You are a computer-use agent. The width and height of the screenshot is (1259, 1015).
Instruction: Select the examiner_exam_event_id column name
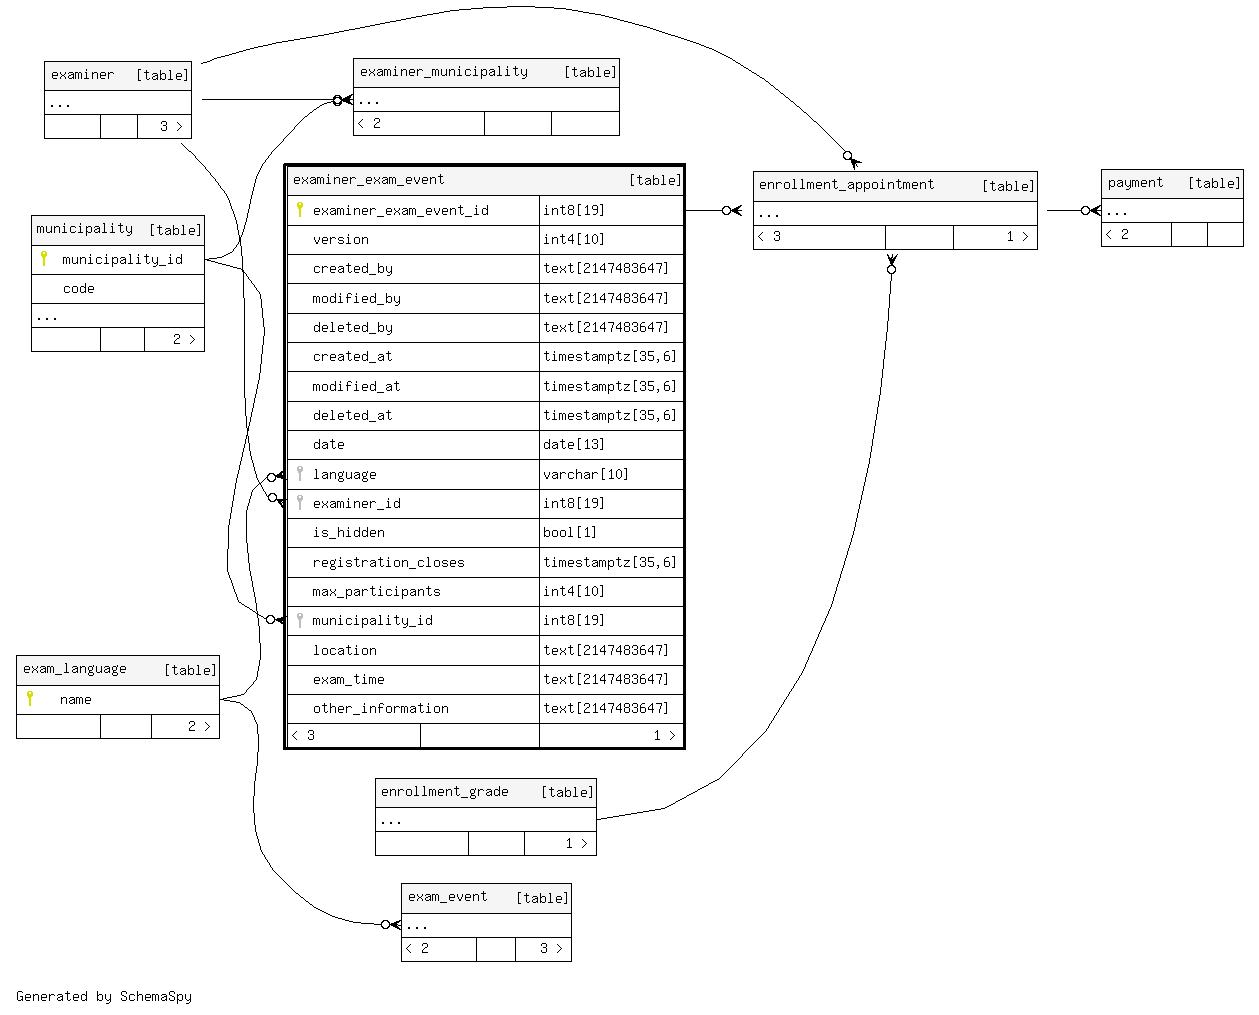click(400, 211)
